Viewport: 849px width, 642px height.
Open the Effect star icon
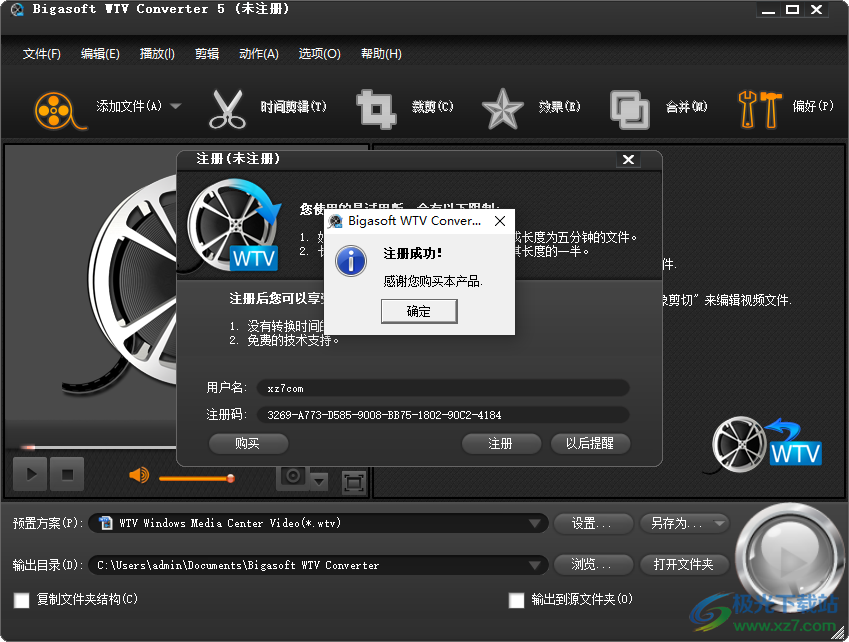click(x=502, y=110)
